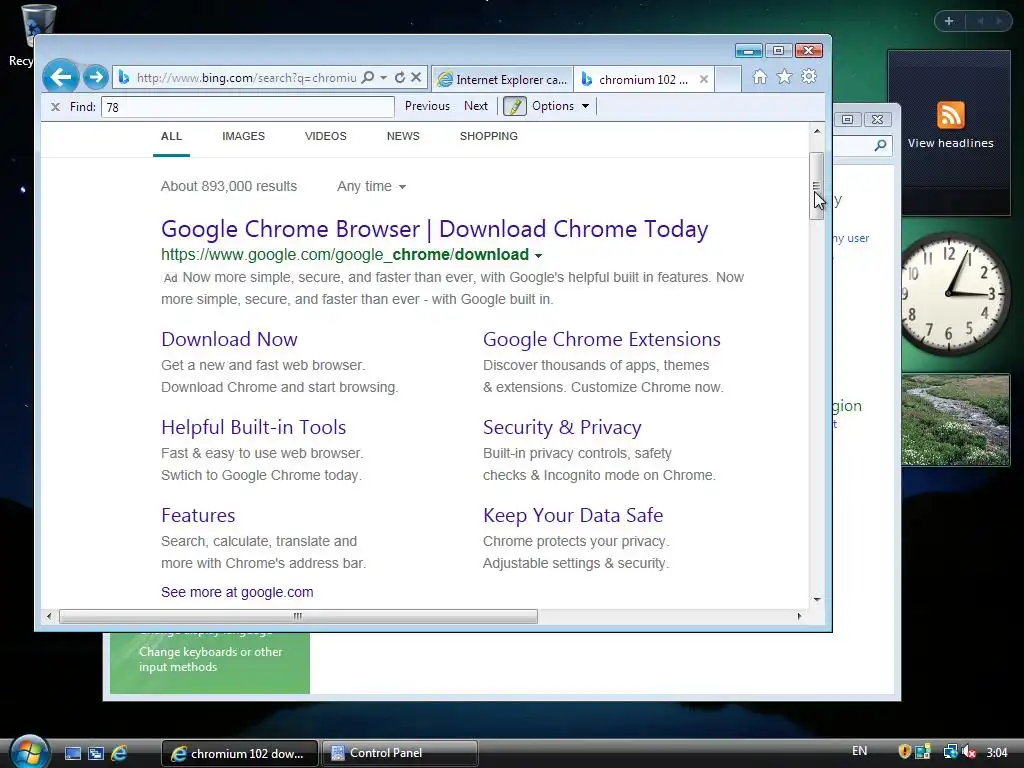Open the Home page icon
Screen dimensions: 1024x768
tap(760, 77)
